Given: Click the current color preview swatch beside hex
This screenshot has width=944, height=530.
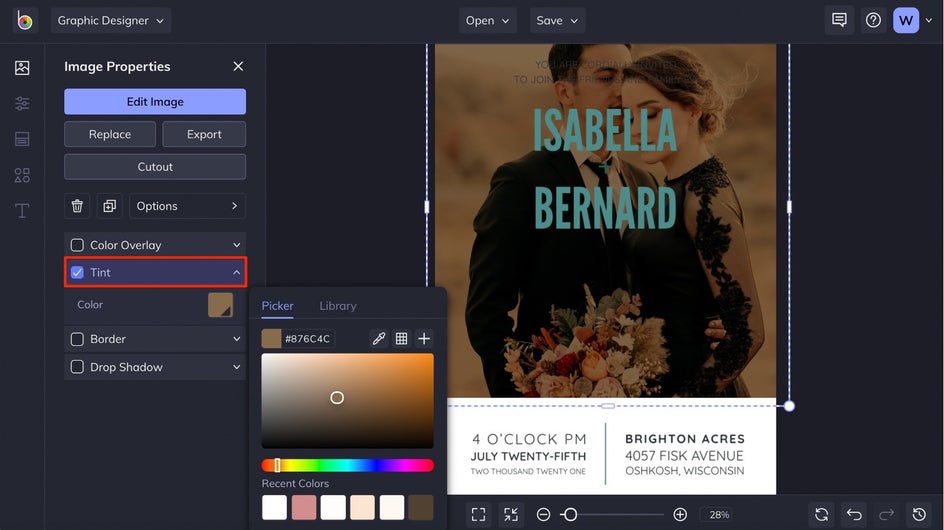Looking at the screenshot, I should click(271, 338).
